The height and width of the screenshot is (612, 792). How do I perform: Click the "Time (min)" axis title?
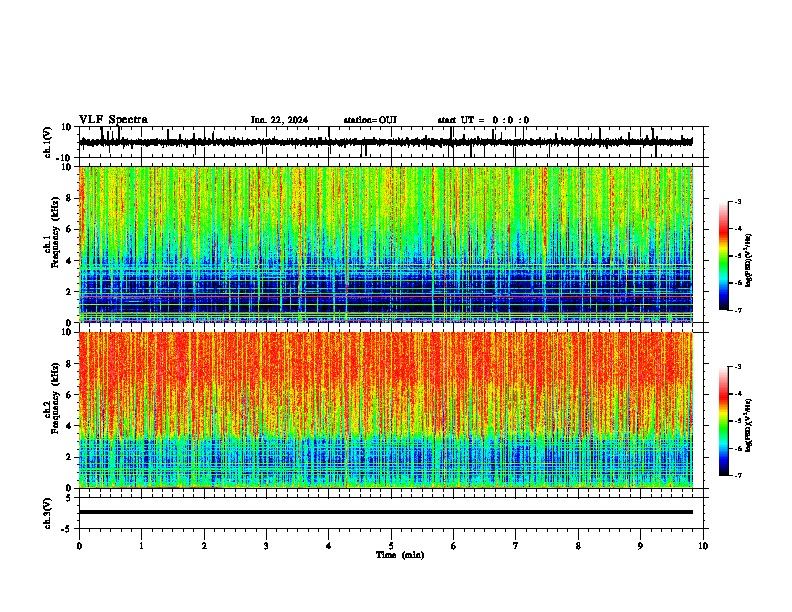[x=400, y=555]
